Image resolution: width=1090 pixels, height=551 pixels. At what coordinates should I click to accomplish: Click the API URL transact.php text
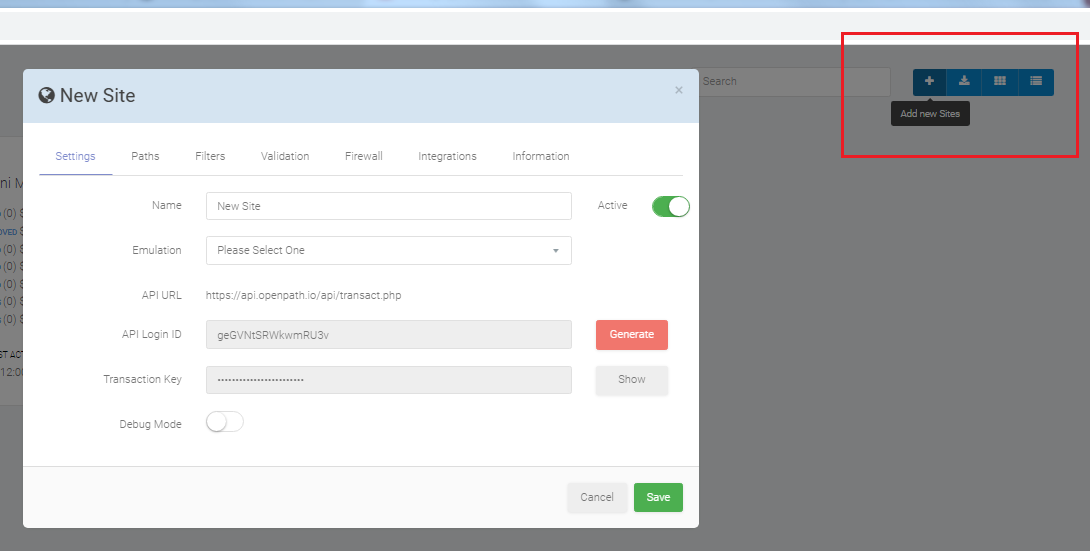[304, 295]
